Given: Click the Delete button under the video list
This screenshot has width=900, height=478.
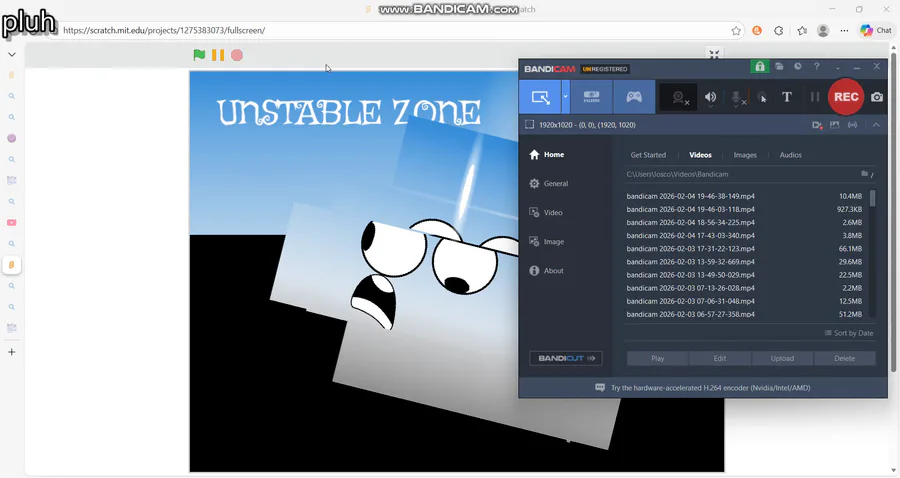Looking at the screenshot, I should tap(844, 359).
